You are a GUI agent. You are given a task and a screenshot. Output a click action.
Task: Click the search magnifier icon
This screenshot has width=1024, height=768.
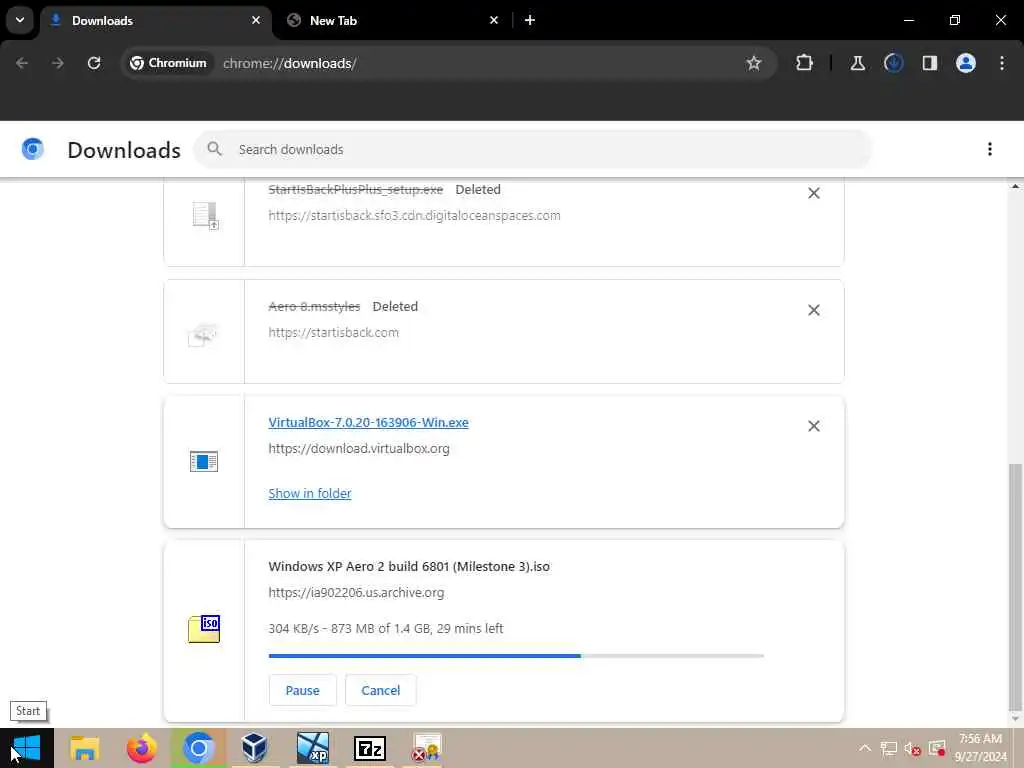pos(214,150)
